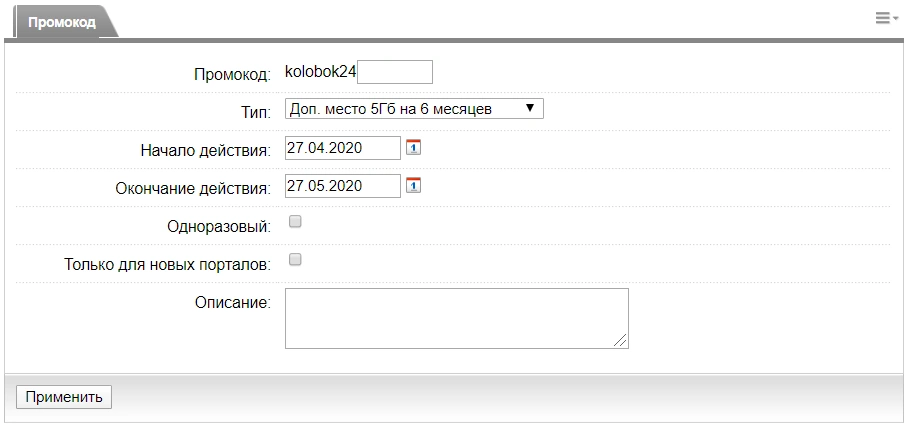Check the Только для новых порталов box
The height and width of the screenshot is (433, 909).
[x=295, y=260]
